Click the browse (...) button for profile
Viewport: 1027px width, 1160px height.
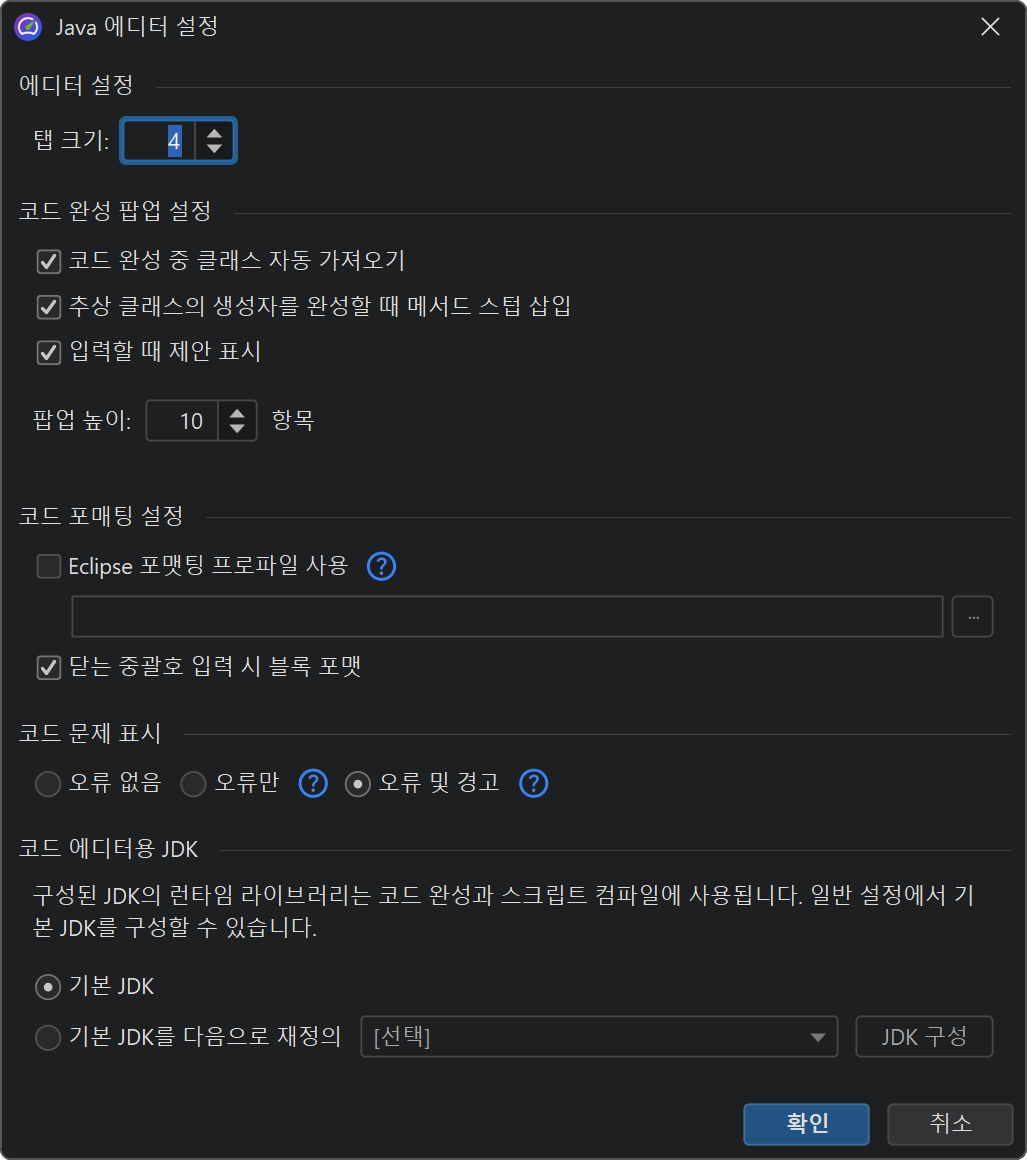[x=972, y=617]
